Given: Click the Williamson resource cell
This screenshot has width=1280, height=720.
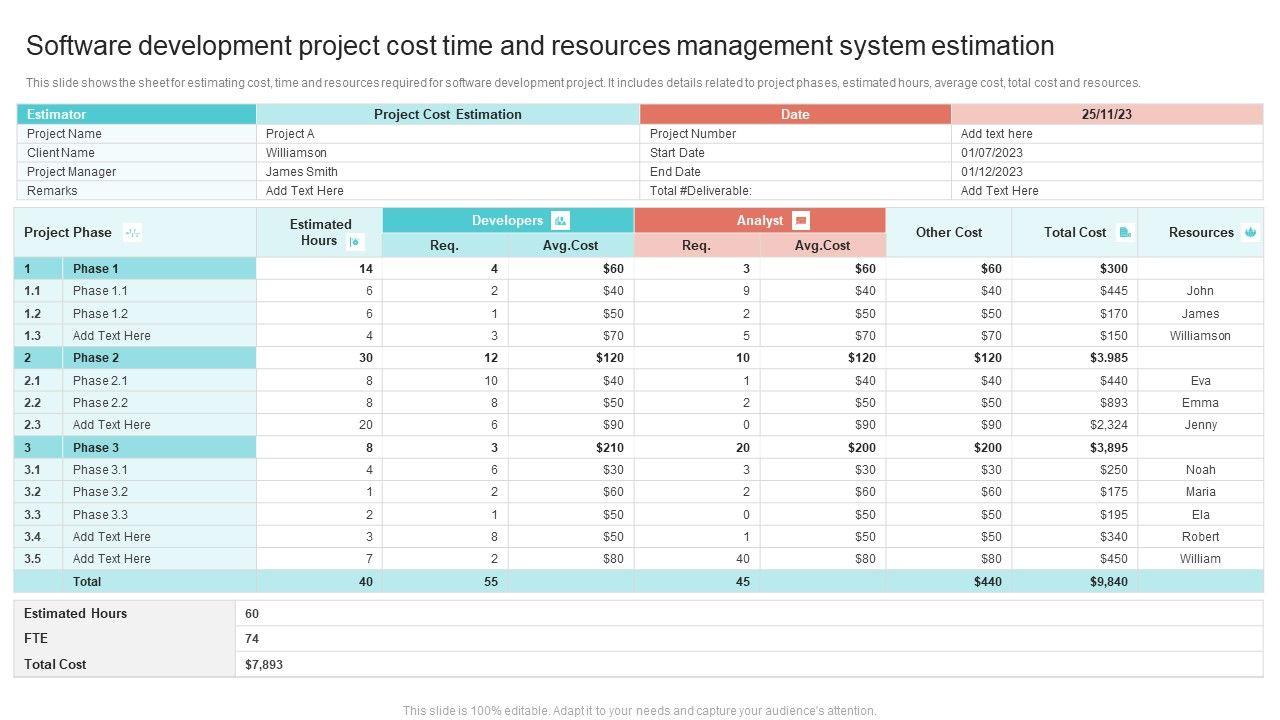Looking at the screenshot, I should point(1200,336).
